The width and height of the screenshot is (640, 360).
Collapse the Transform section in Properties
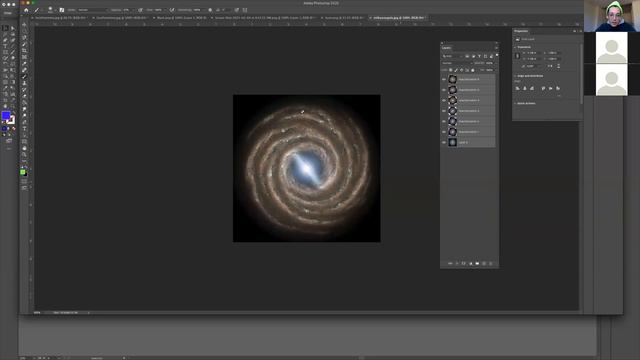coord(515,47)
